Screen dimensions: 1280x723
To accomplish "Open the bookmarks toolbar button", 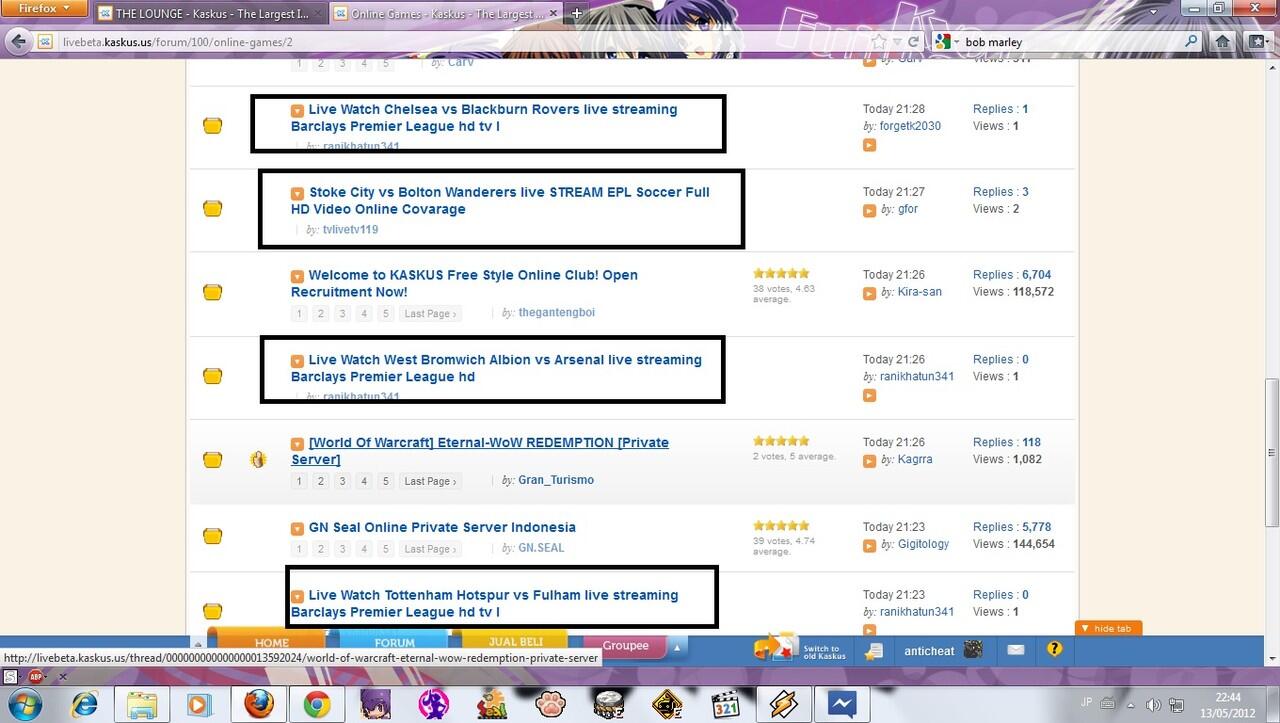I will pyautogui.click(x=1257, y=42).
